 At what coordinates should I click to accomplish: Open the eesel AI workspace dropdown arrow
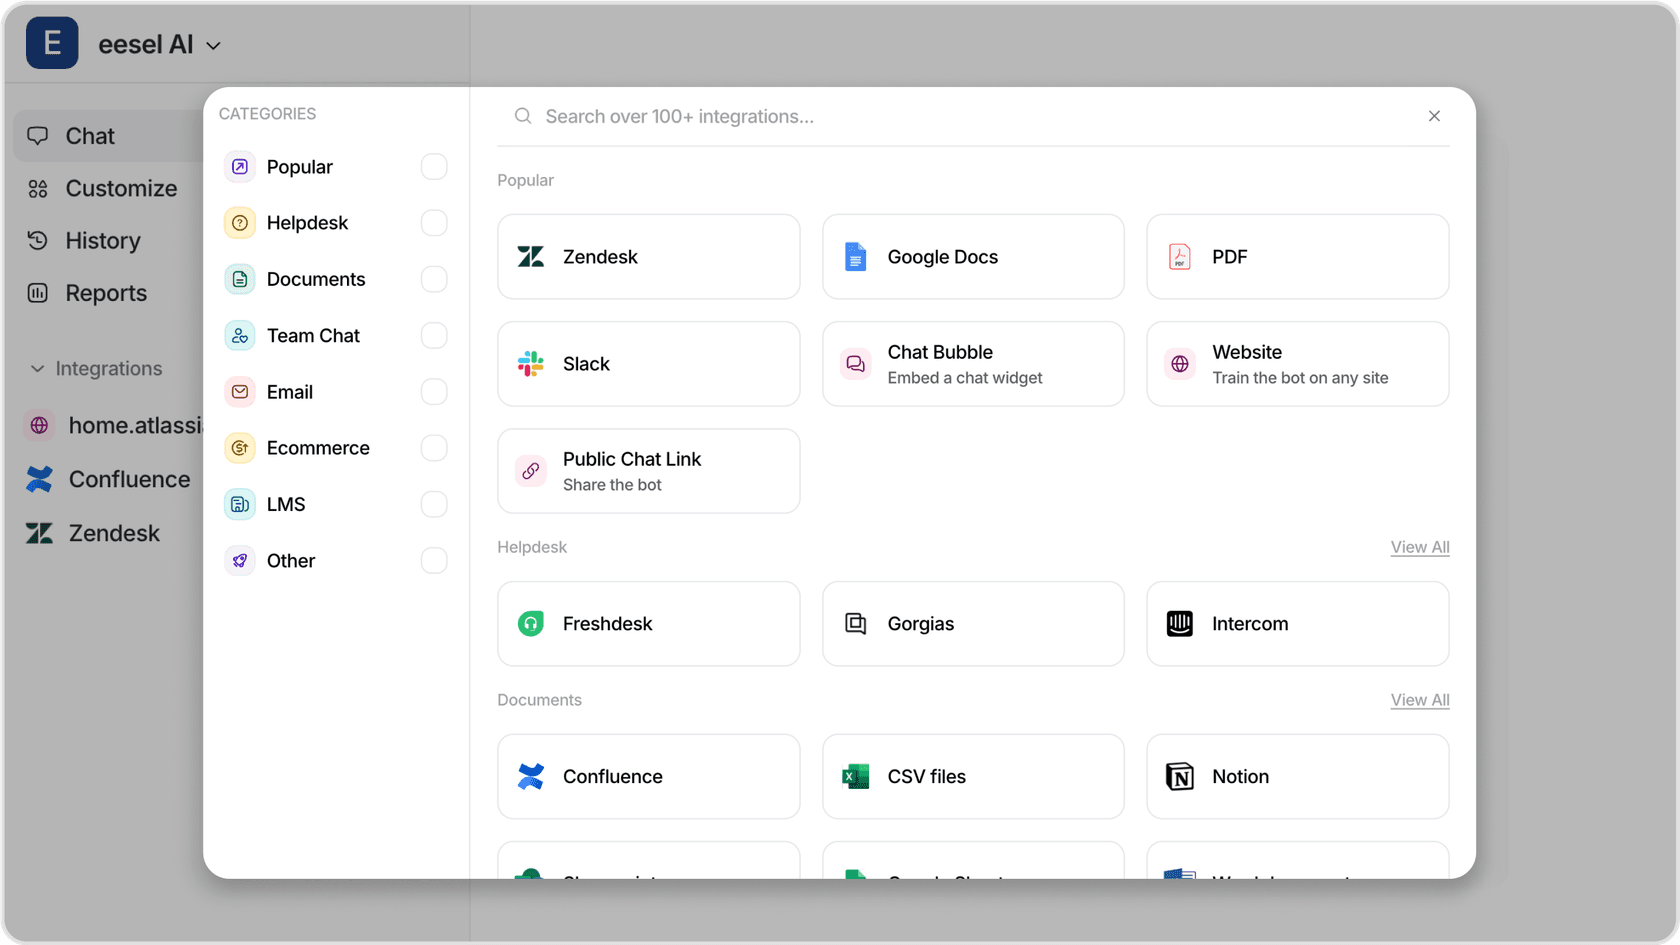(213, 46)
